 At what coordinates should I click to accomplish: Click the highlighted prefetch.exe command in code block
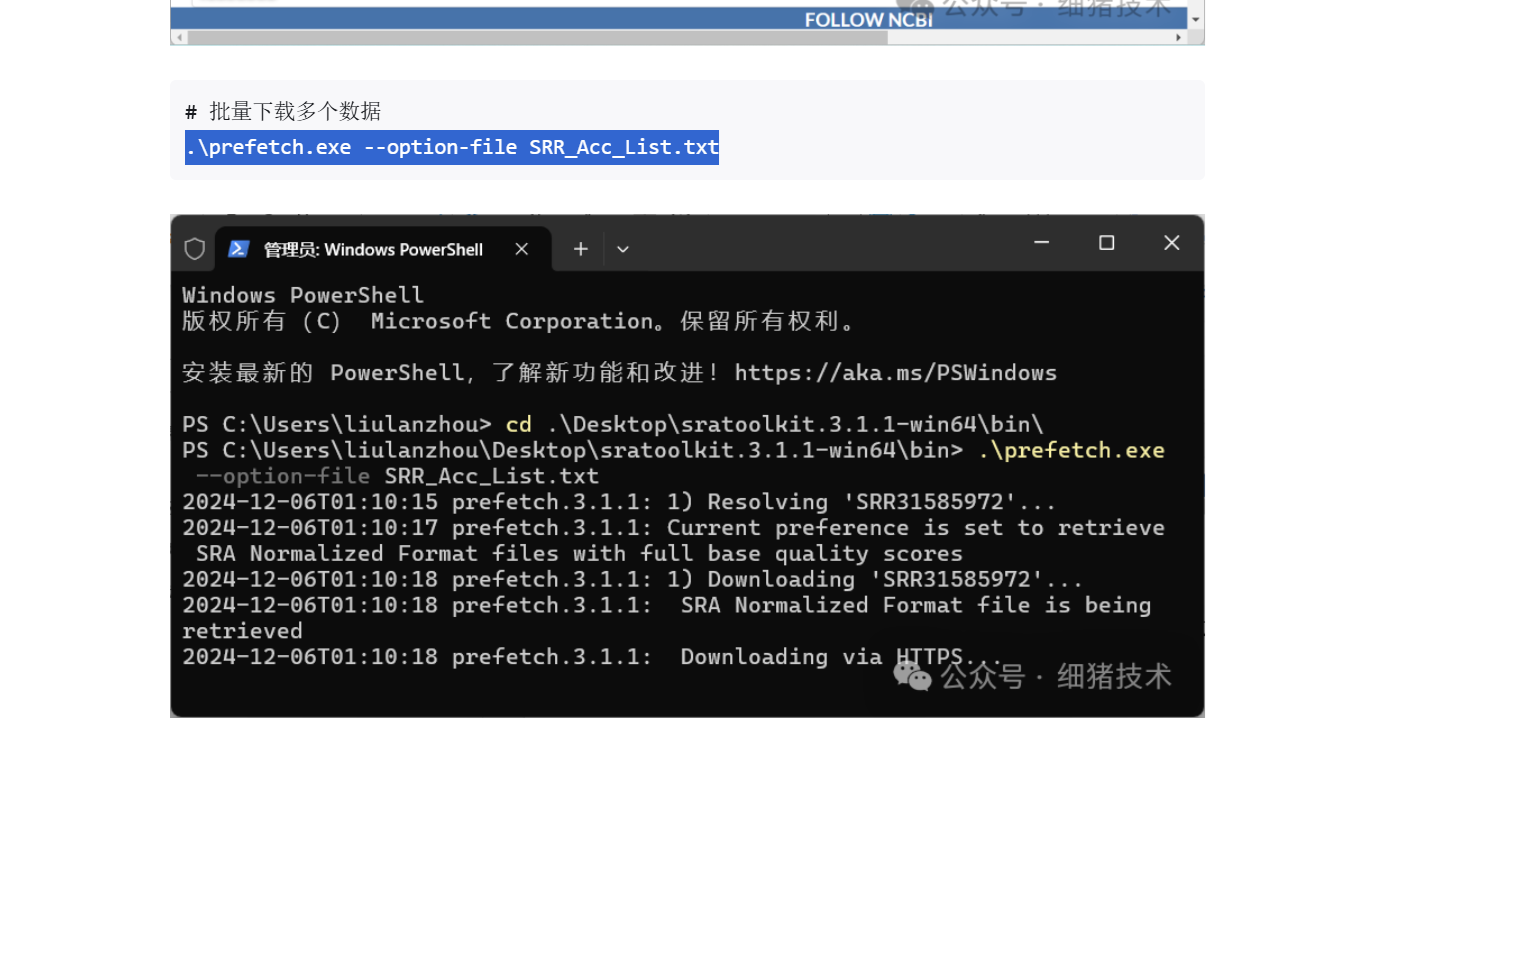tap(452, 148)
